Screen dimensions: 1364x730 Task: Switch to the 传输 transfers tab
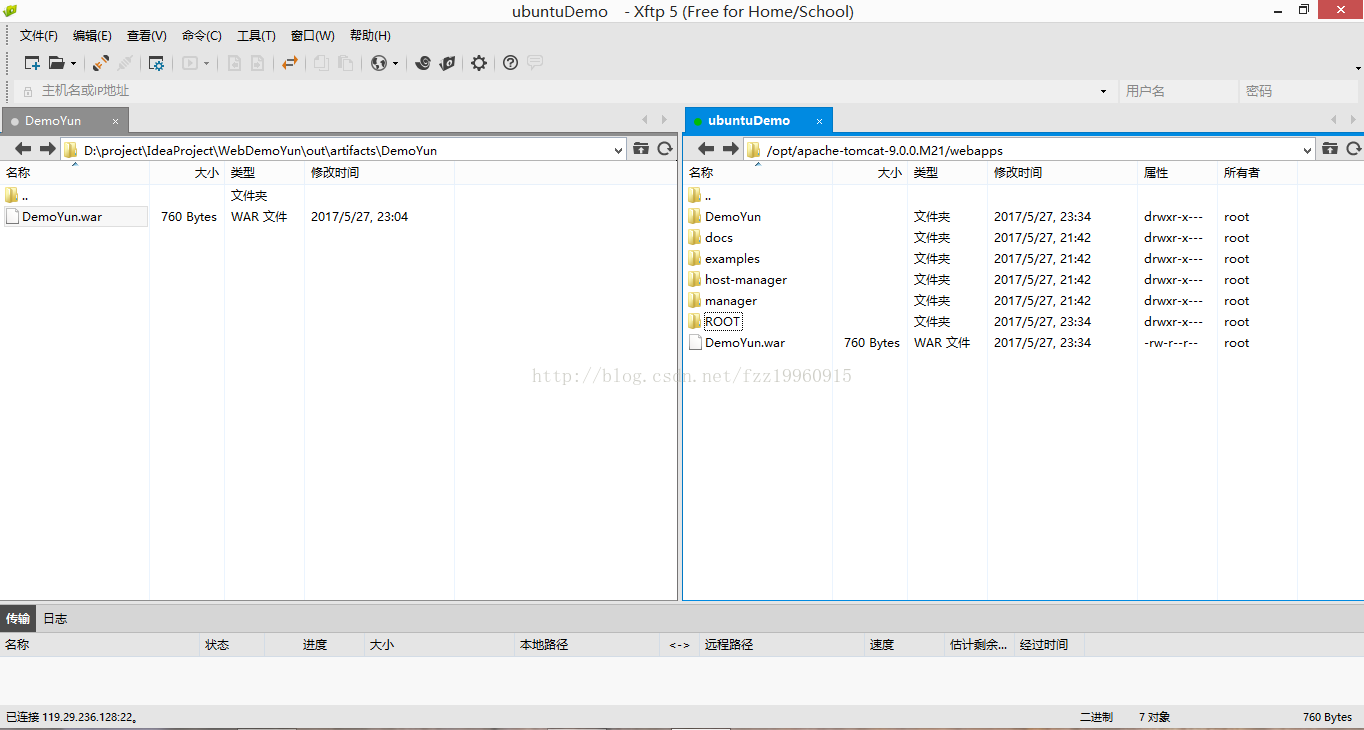point(18,619)
